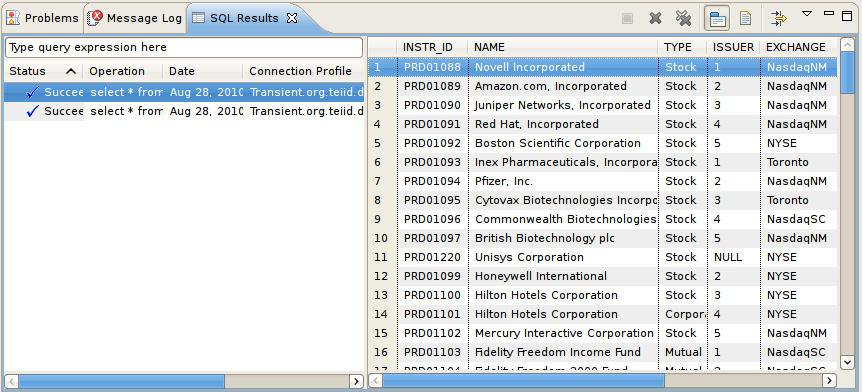Click row number 5 in results grid
The width and height of the screenshot is (862, 392).
point(383,143)
